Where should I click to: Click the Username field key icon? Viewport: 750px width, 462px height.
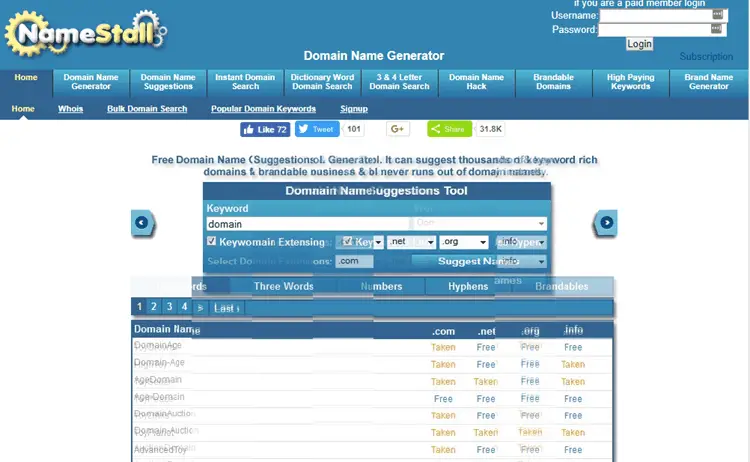(717, 14)
